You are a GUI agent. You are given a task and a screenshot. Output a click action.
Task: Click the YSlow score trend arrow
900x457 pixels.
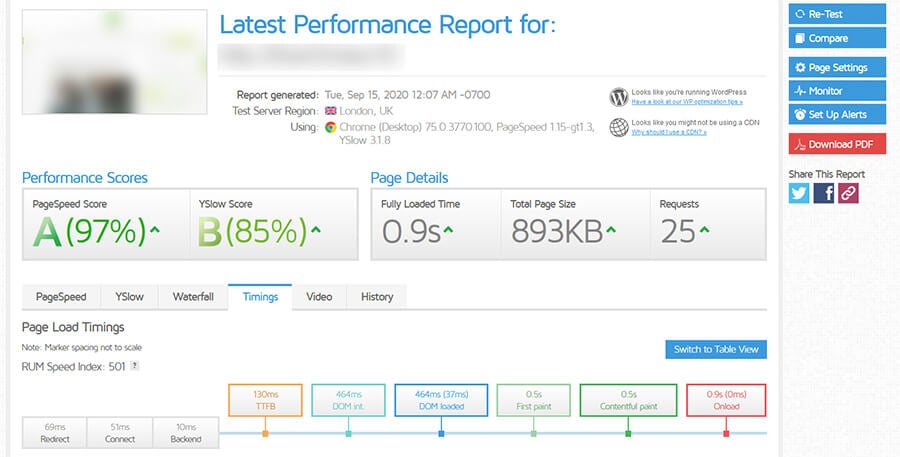pyautogui.click(x=315, y=230)
